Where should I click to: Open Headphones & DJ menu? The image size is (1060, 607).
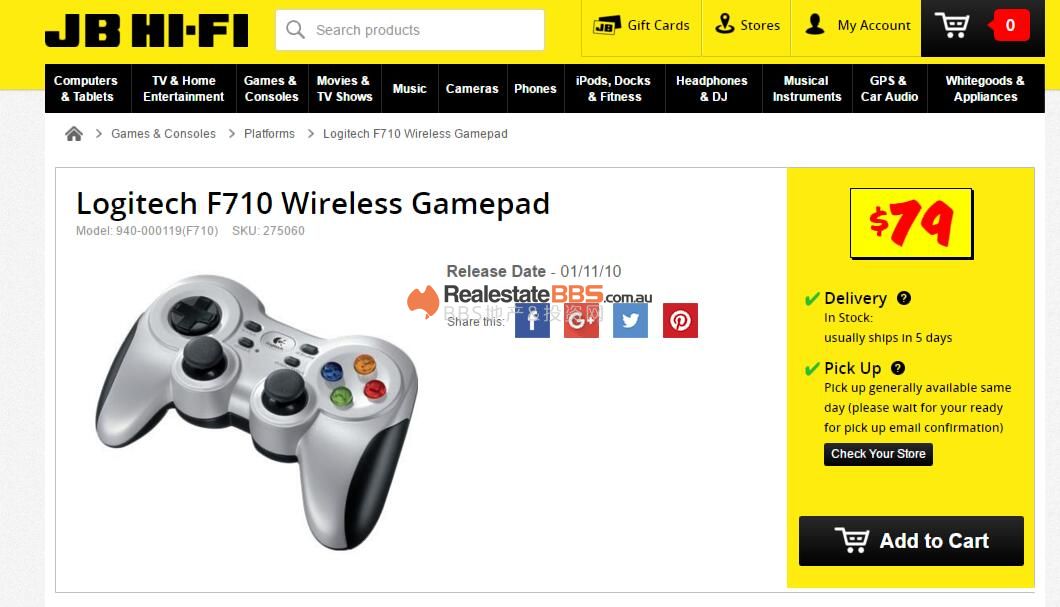click(713, 89)
